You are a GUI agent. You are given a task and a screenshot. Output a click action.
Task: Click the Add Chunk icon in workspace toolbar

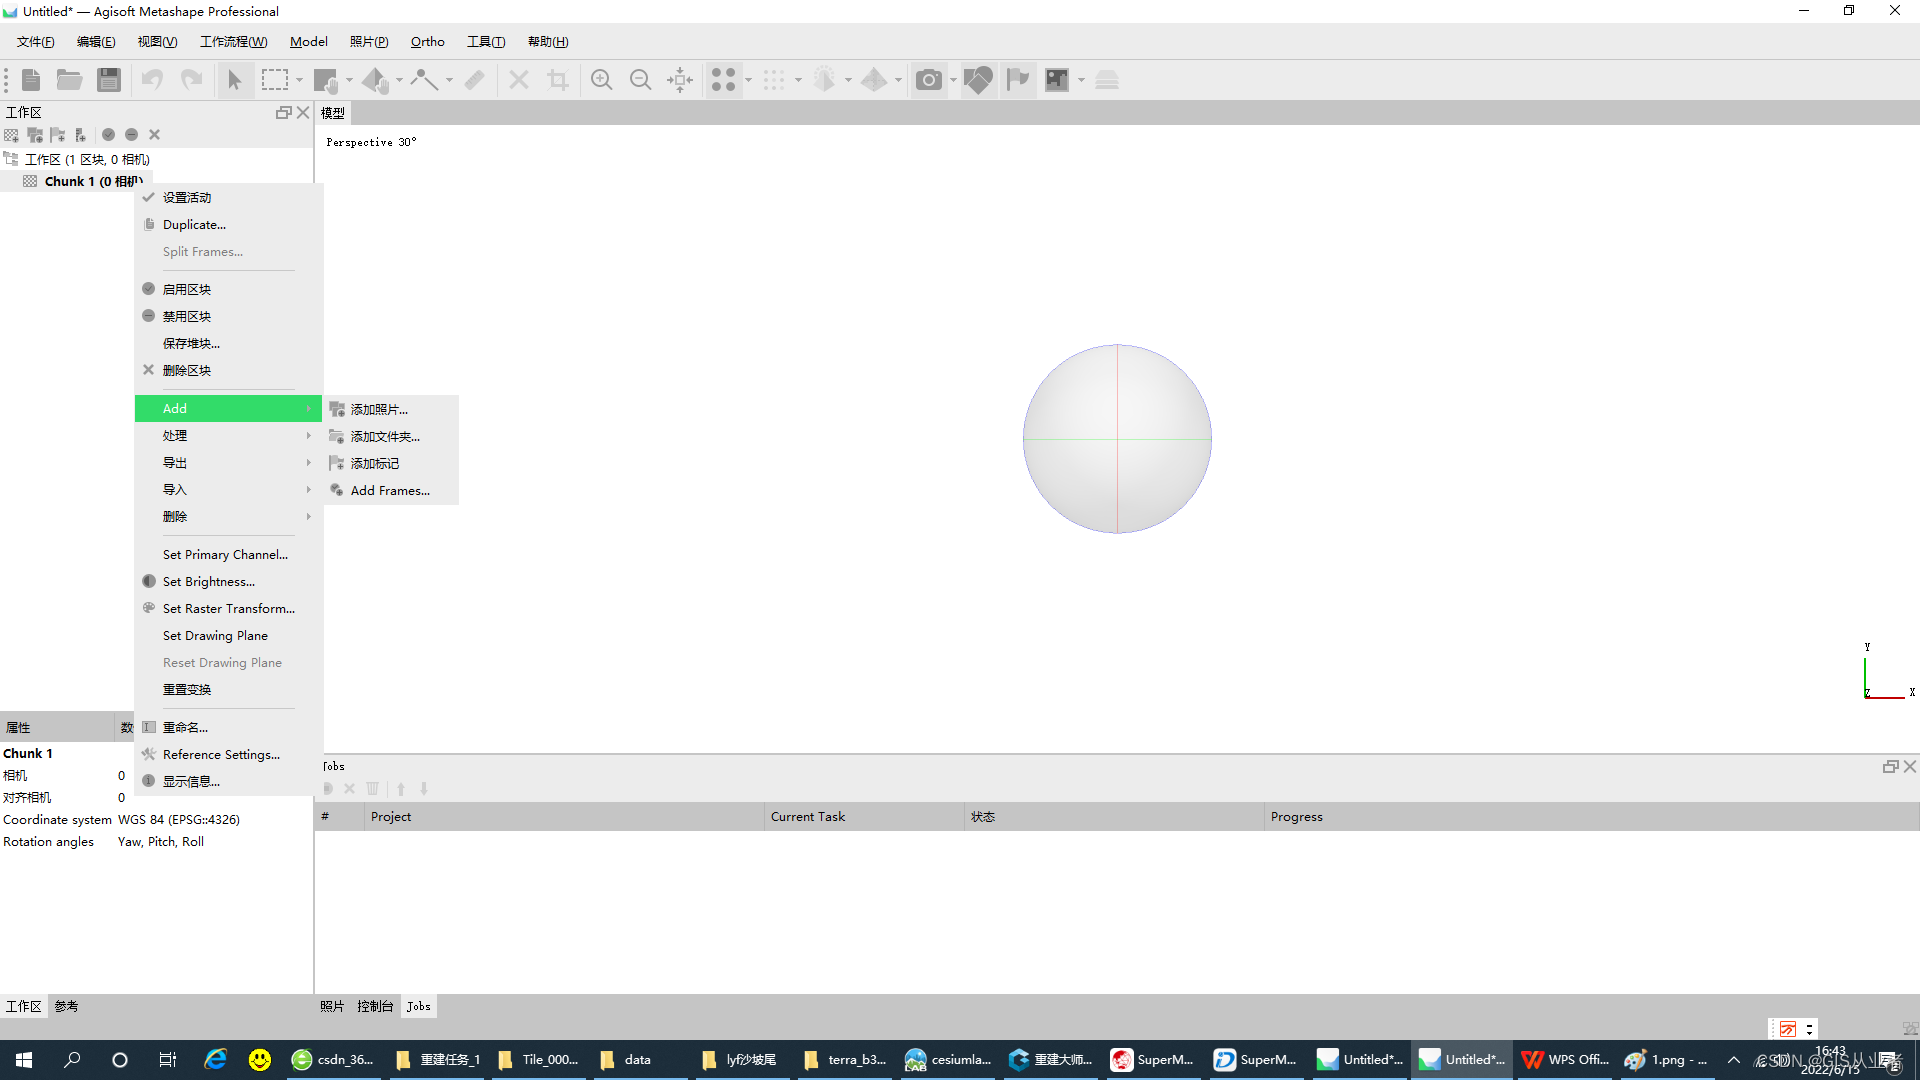click(12, 135)
